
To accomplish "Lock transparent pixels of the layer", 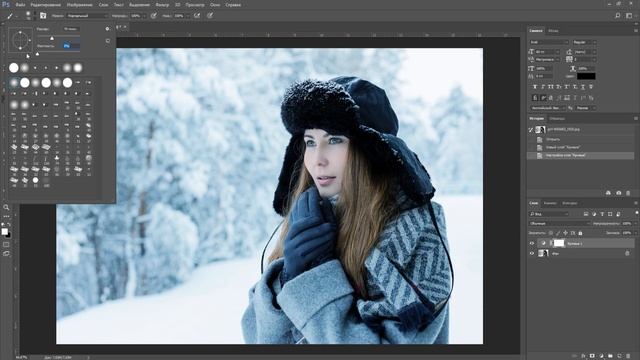I will coord(551,233).
